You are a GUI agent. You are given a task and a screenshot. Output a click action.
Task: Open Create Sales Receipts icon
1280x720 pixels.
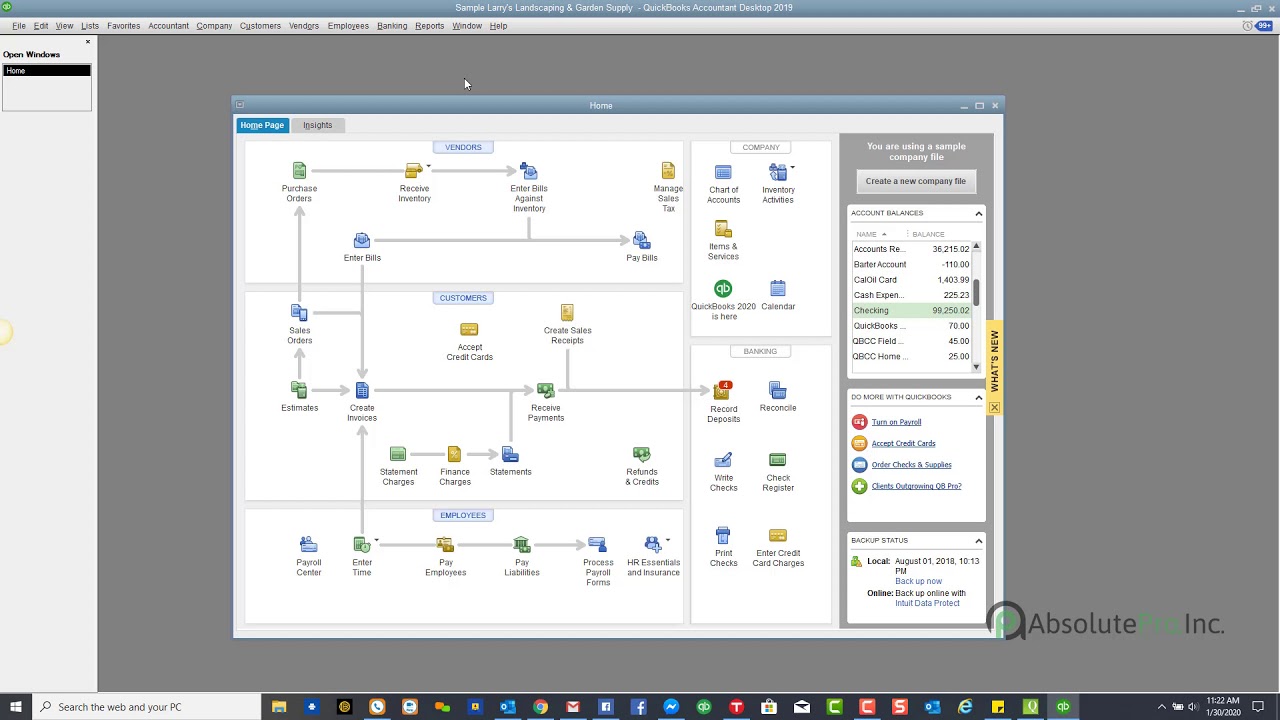[x=567, y=313]
